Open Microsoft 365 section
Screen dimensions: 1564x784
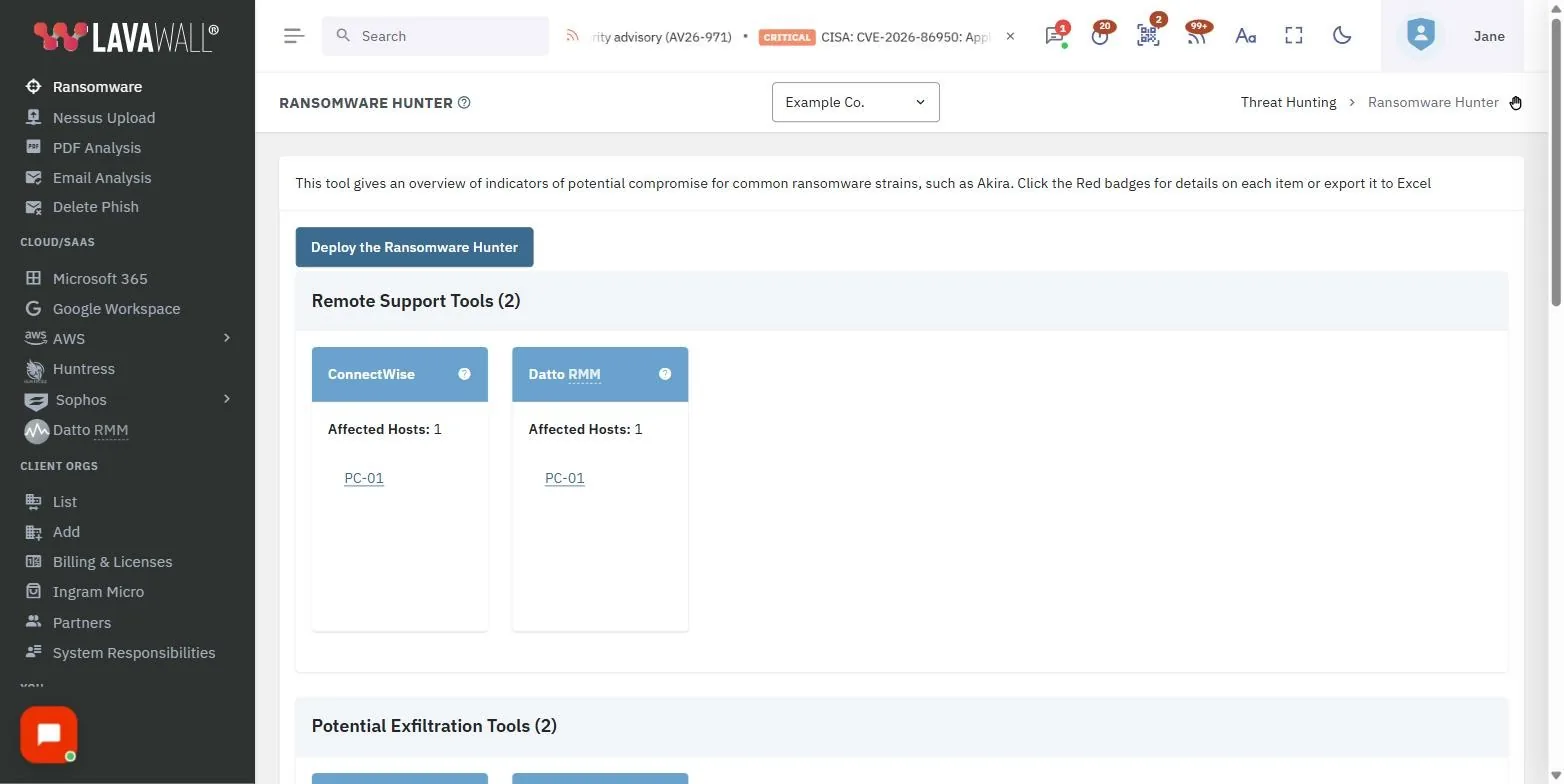[x=100, y=278]
